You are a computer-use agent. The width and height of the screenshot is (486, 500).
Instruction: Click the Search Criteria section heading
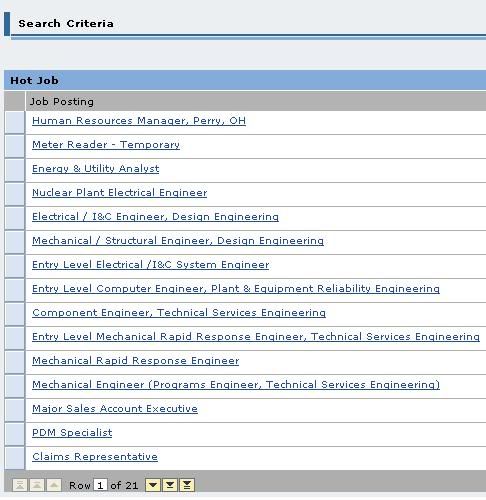point(66,24)
